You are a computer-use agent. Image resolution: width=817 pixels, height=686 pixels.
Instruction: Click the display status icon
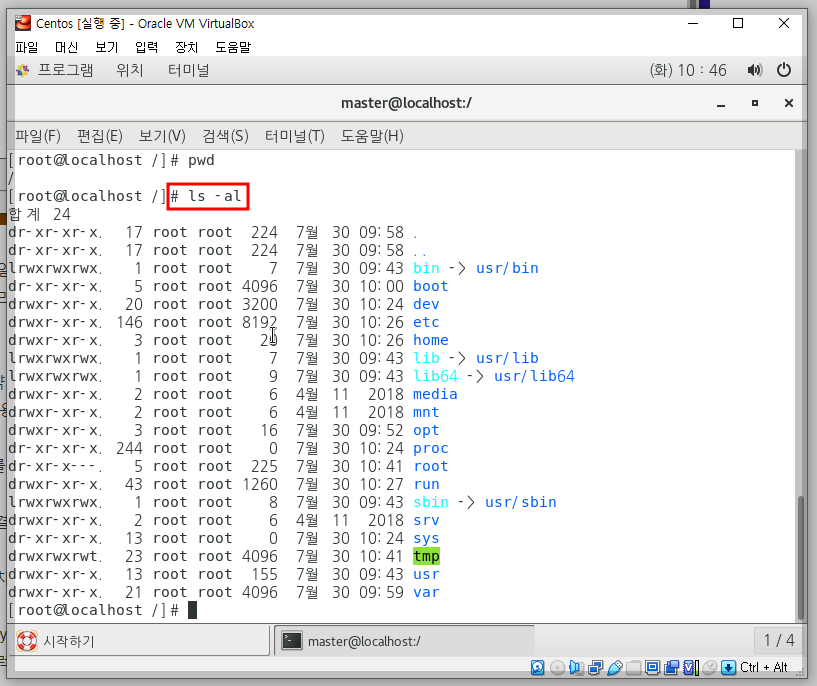tap(652, 667)
